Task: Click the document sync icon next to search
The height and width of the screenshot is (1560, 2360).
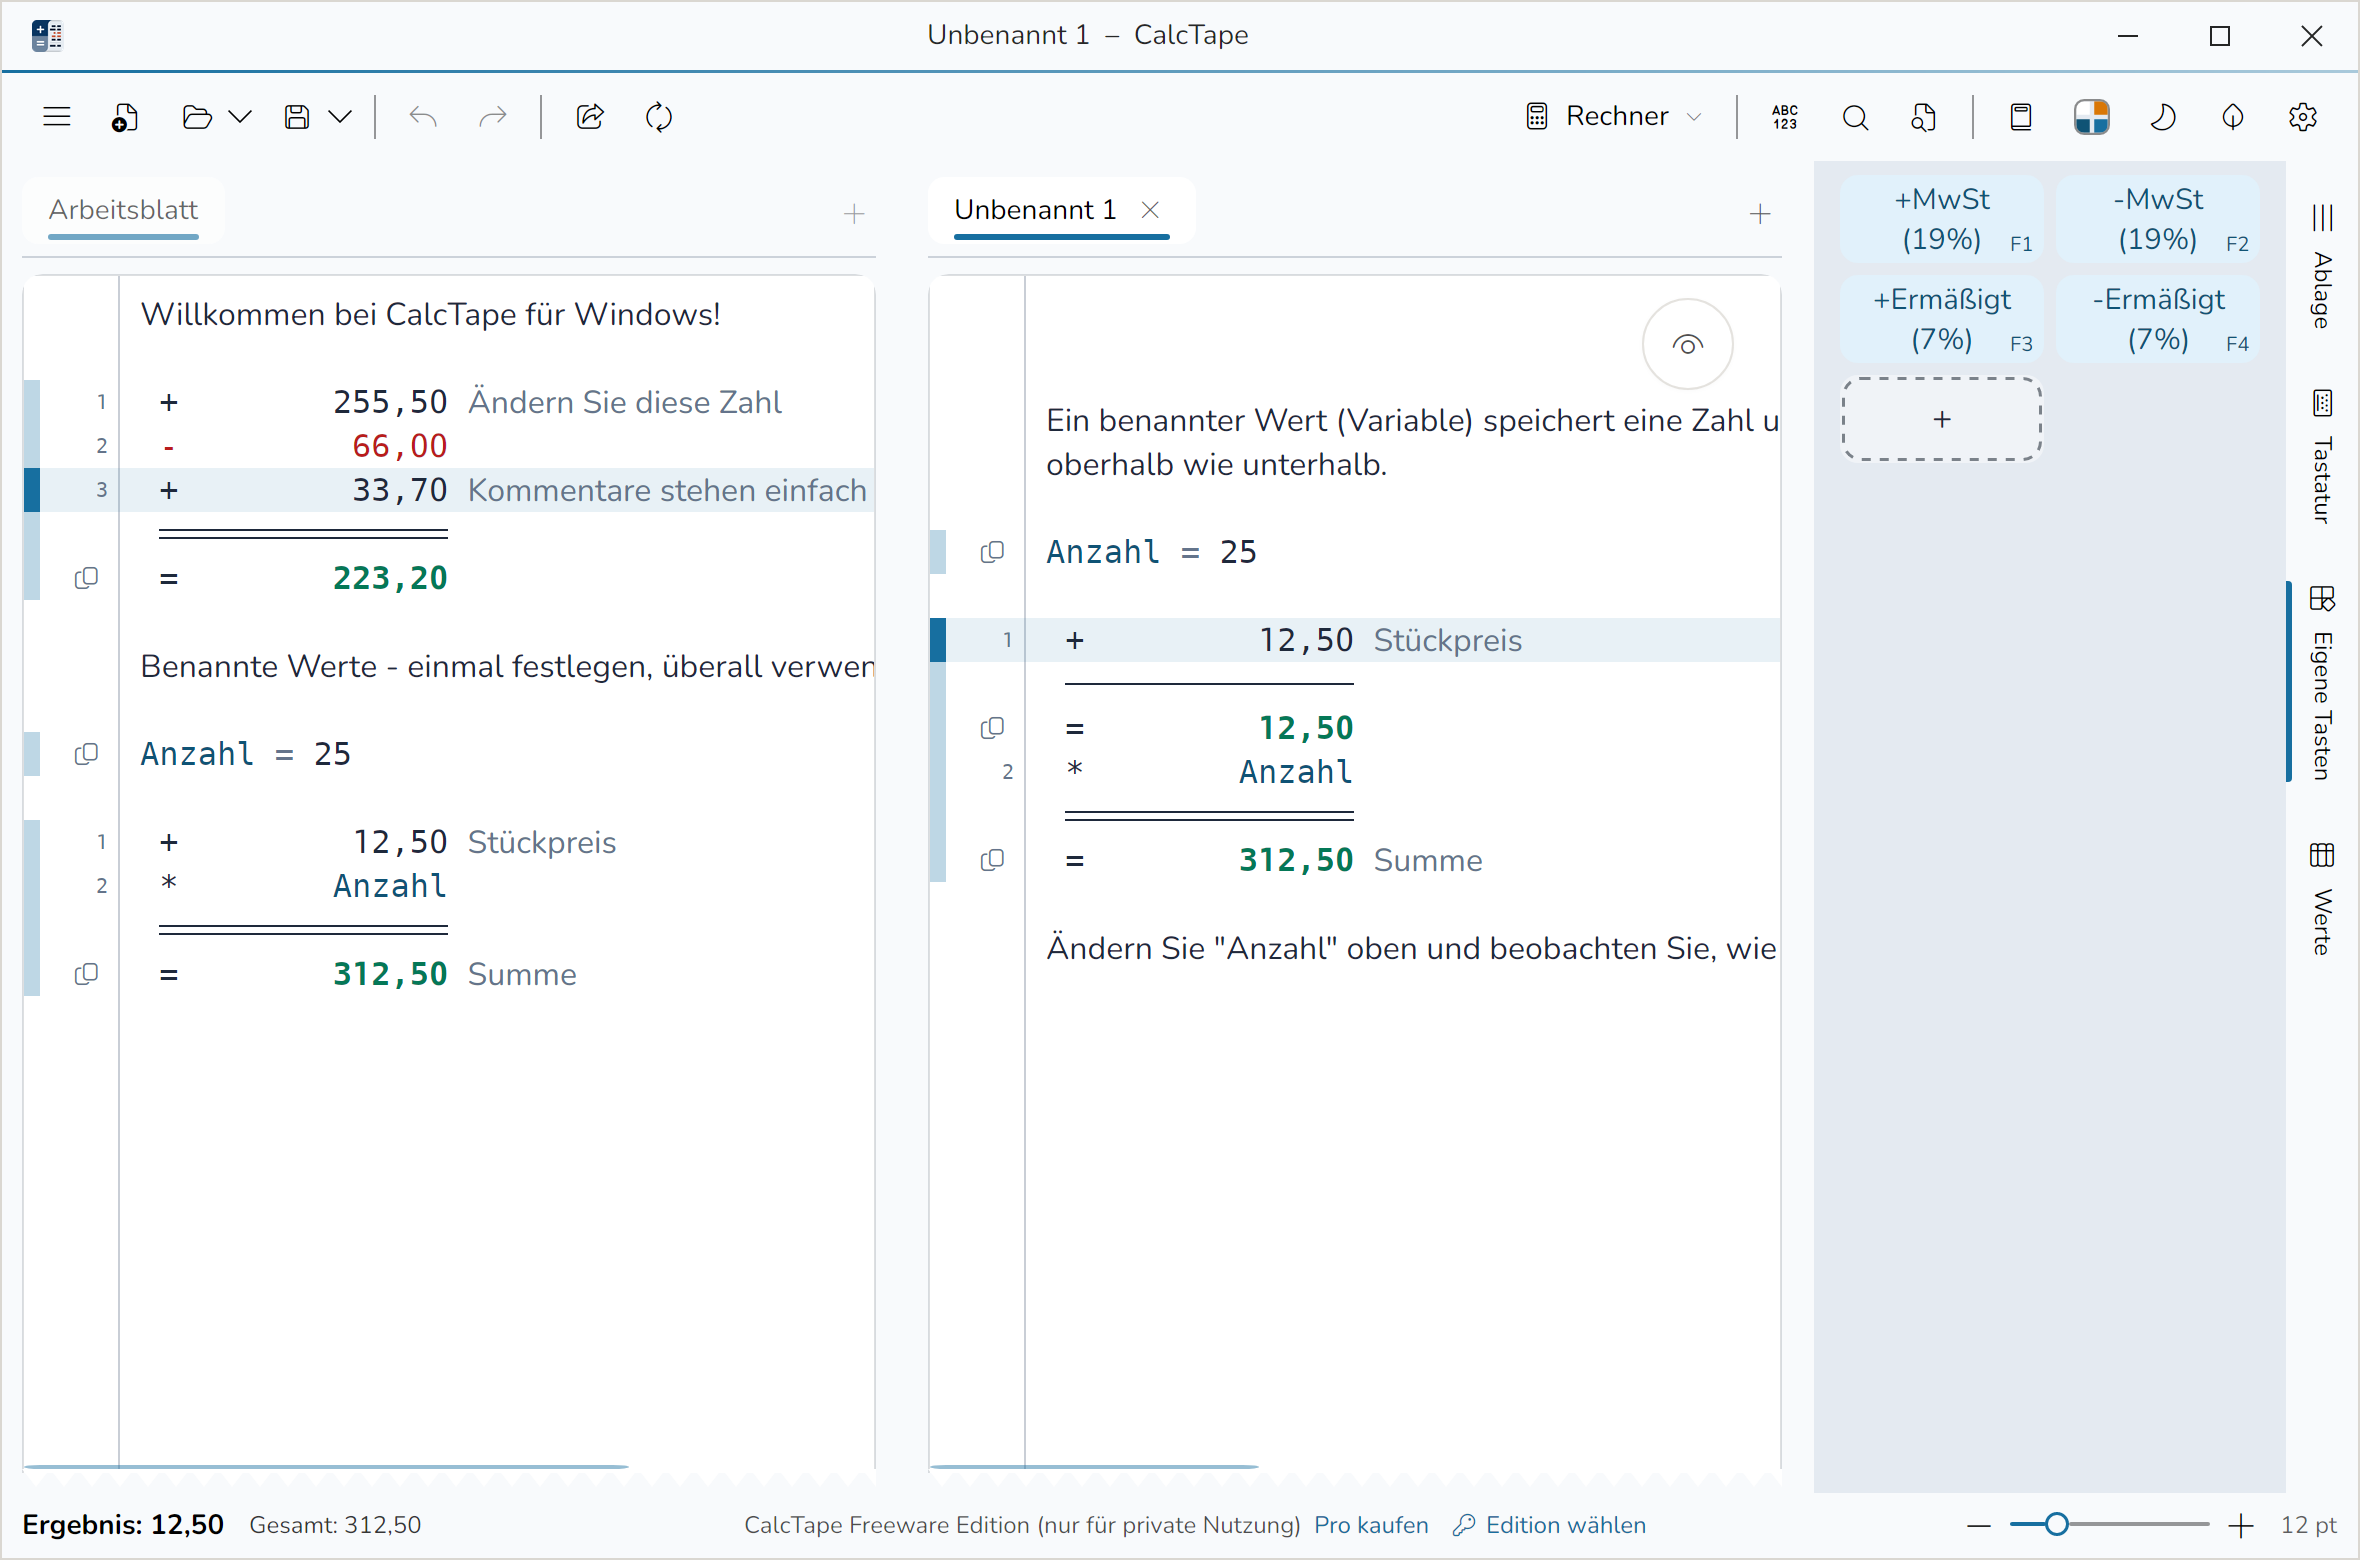Action: click(1923, 117)
